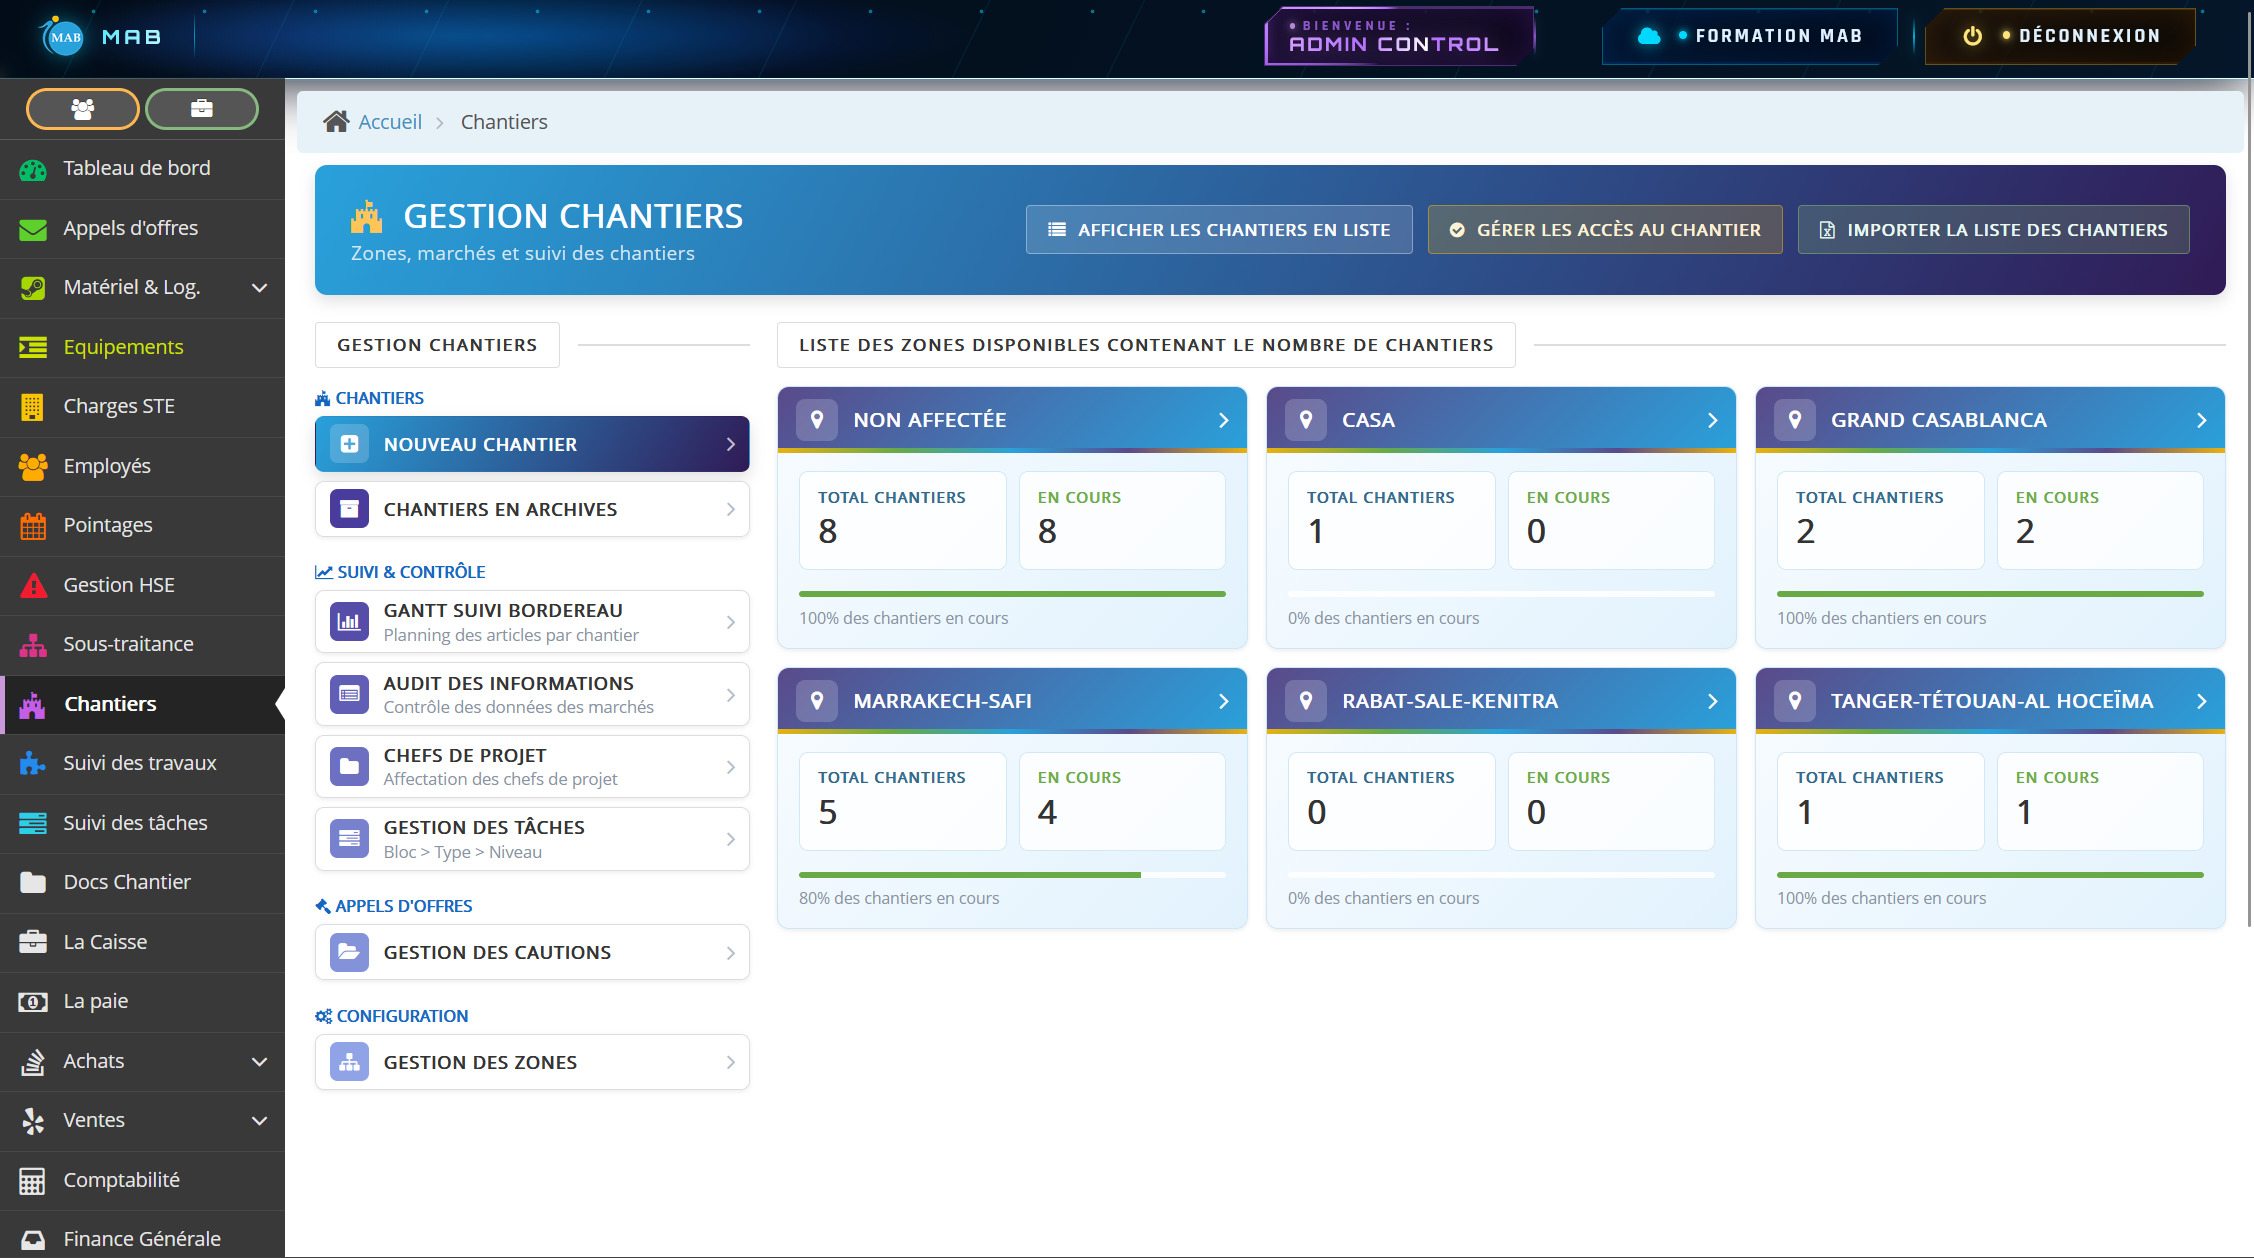The height and width of the screenshot is (1258, 2254).
Task: Click the briefcase icon pill button
Action: tap(202, 109)
